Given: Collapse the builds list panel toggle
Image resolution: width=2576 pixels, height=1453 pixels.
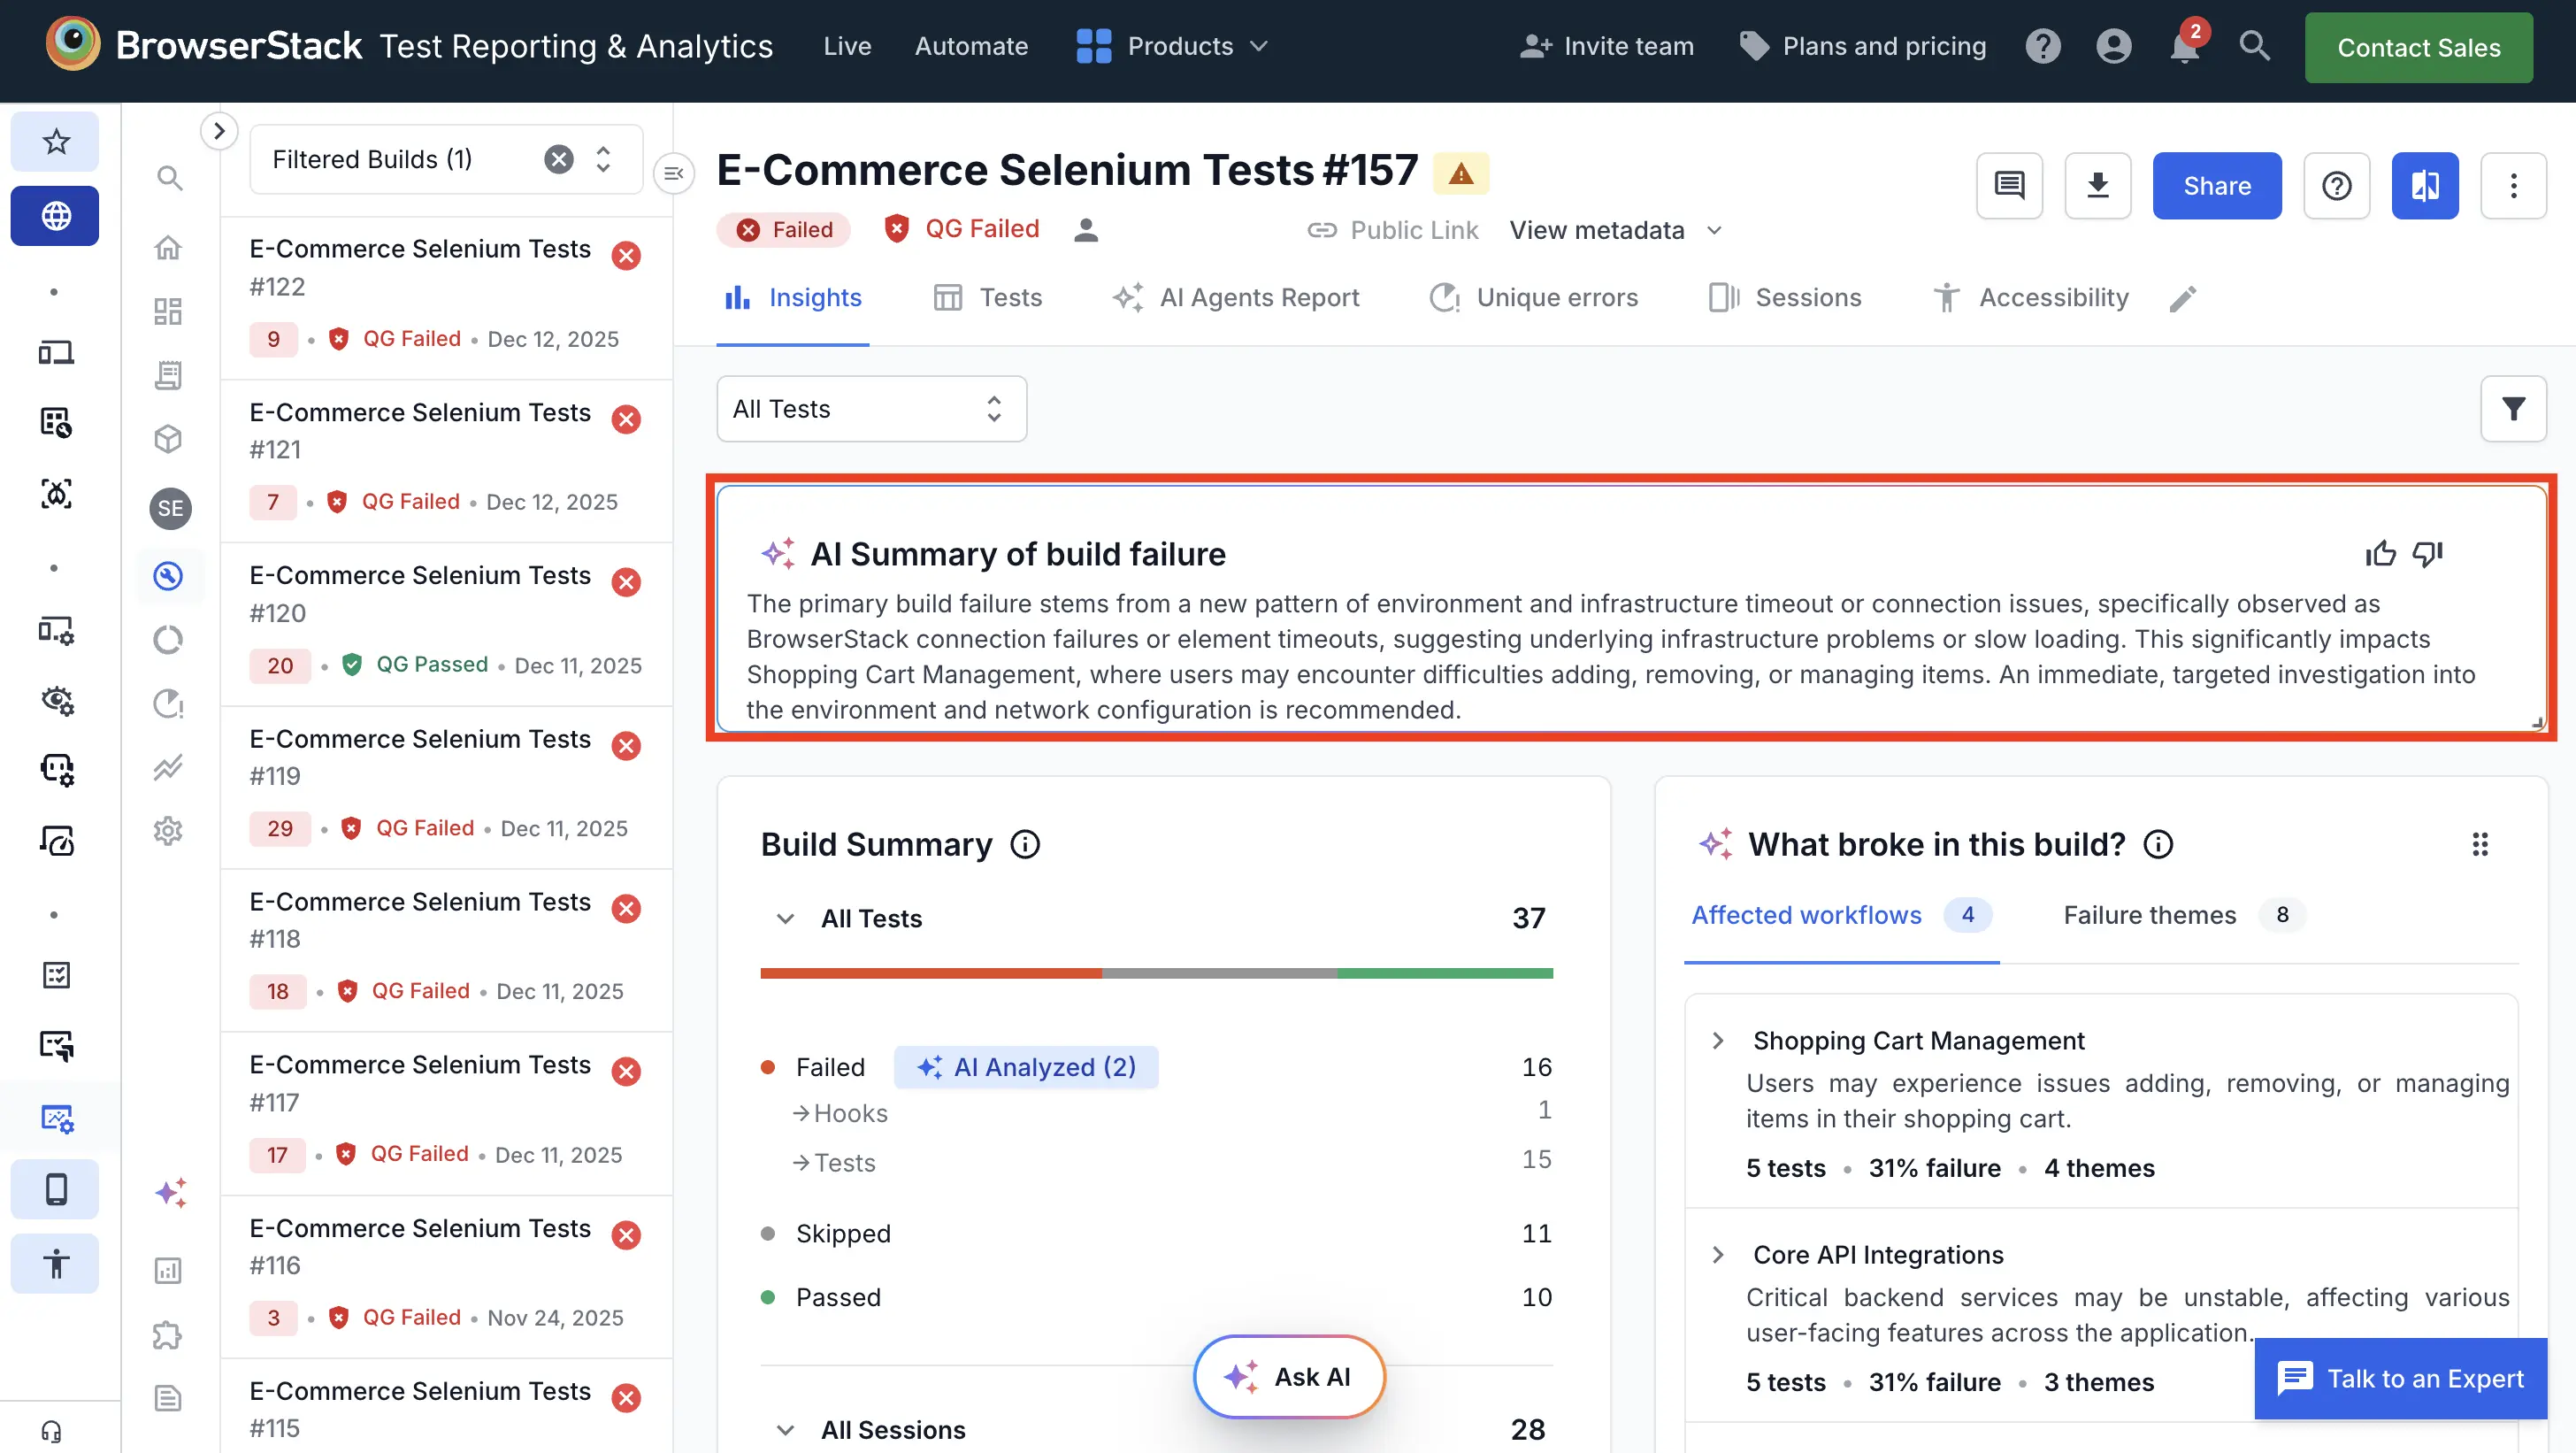Looking at the screenshot, I should pos(674,174).
